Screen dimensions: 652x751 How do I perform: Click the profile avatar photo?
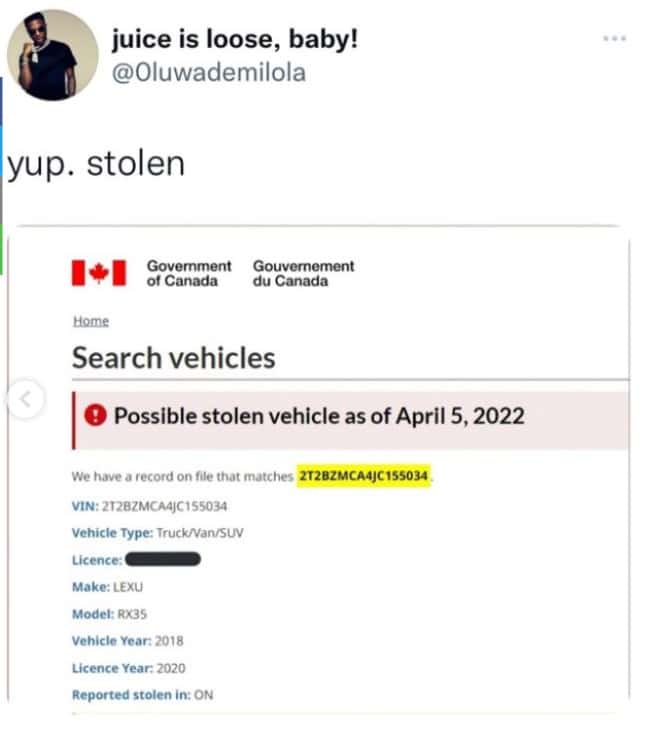pyautogui.click(x=52, y=56)
